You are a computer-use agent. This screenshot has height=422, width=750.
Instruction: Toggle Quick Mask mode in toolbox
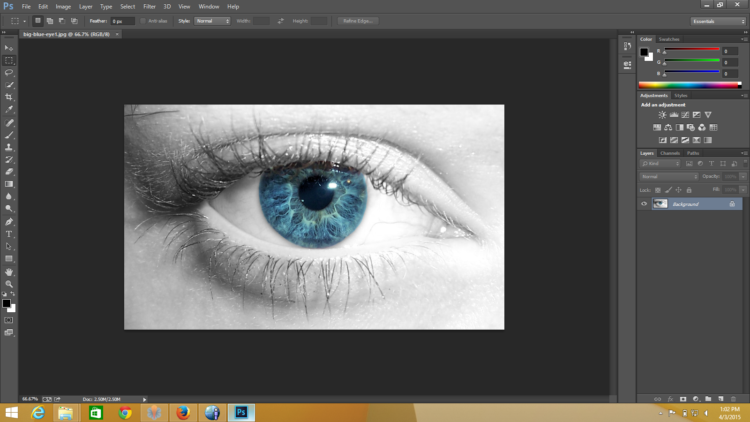pyautogui.click(x=9, y=320)
